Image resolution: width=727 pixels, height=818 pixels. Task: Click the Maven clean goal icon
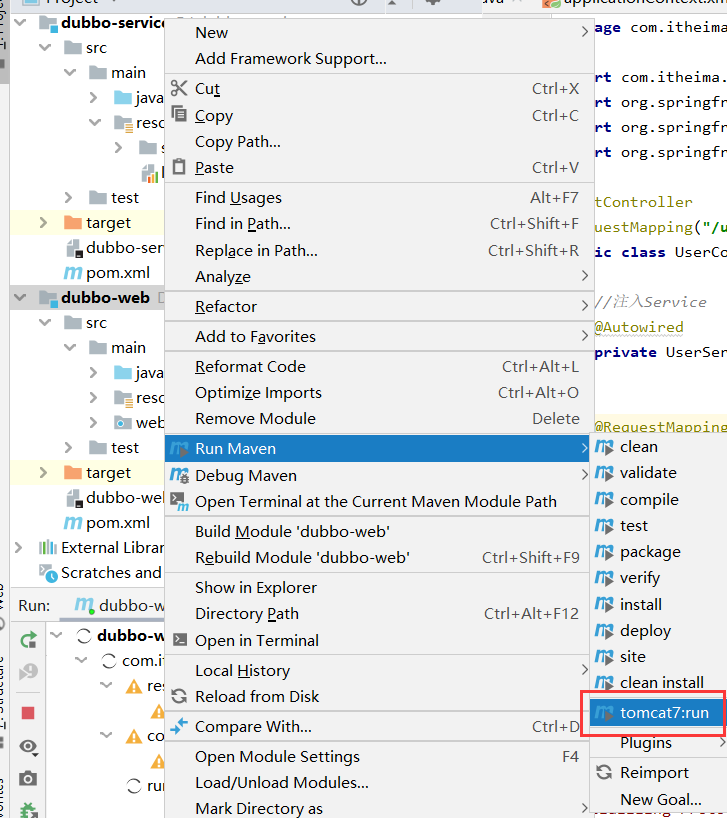click(604, 447)
